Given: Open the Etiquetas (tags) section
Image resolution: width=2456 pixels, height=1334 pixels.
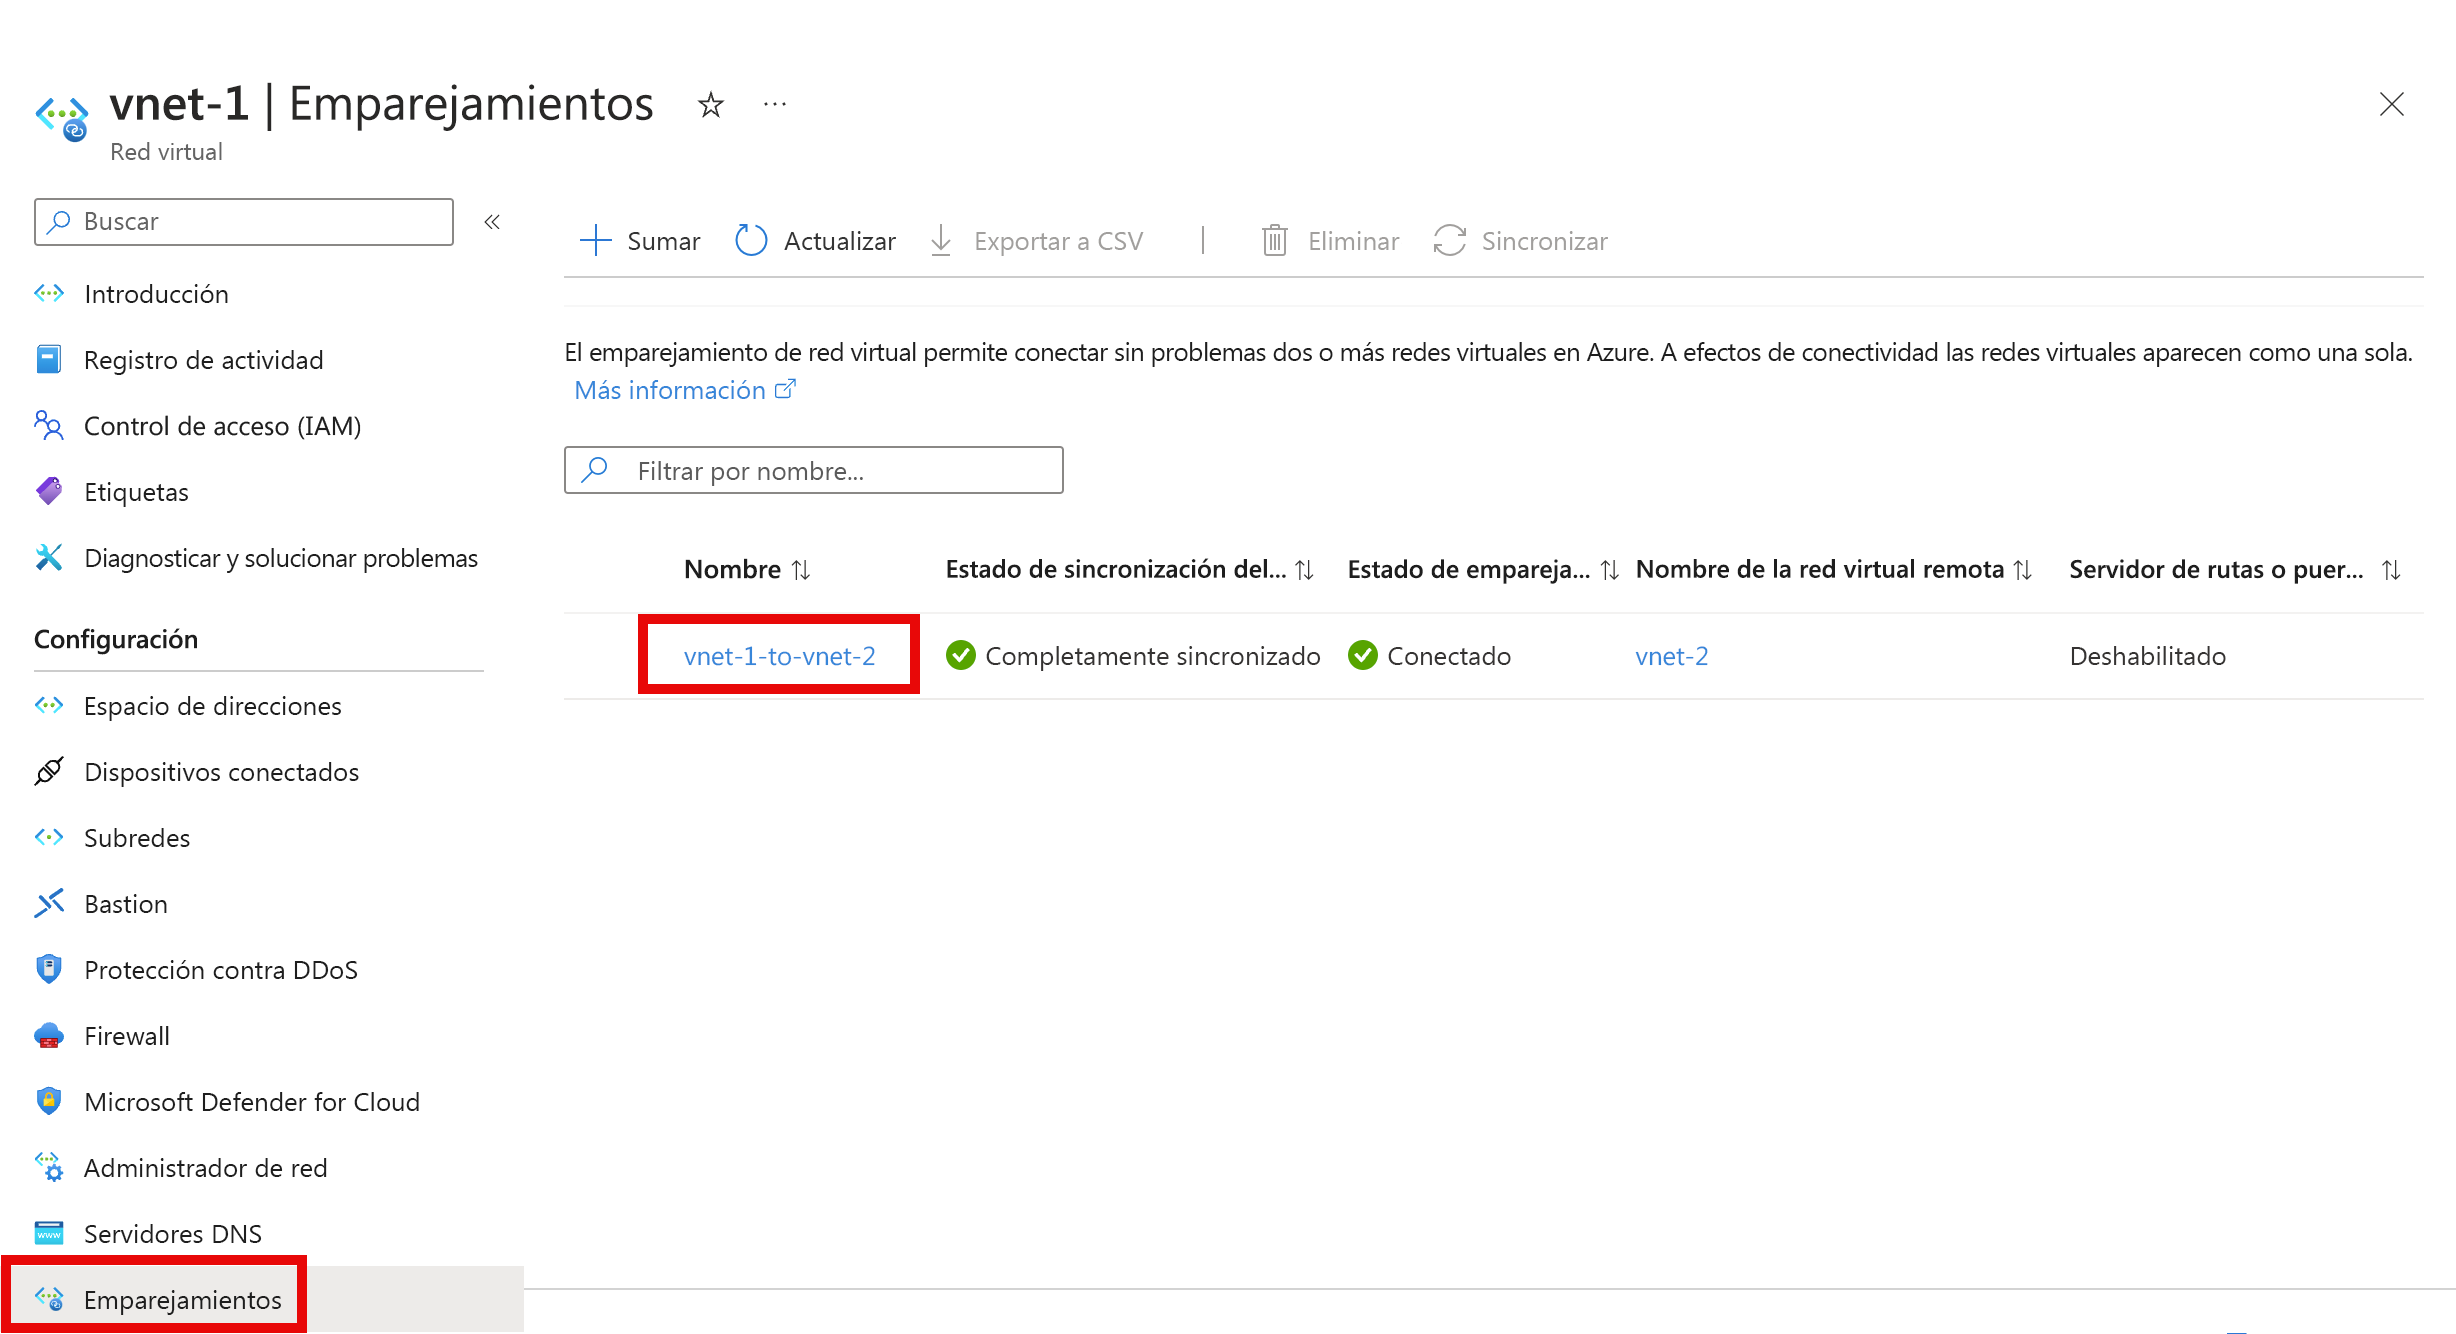Looking at the screenshot, I should 136,492.
